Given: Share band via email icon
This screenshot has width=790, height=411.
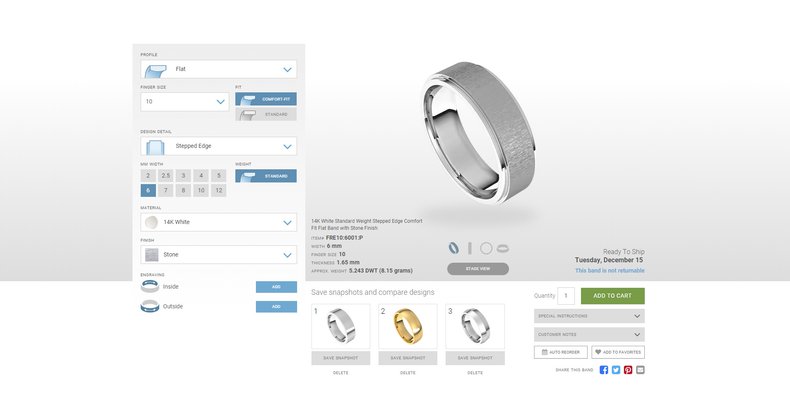Looking at the screenshot, I should click(x=640, y=370).
